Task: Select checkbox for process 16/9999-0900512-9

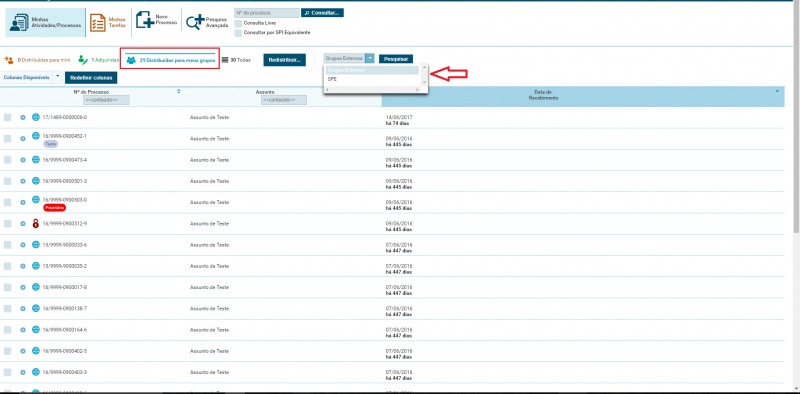Action: [7, 224]
